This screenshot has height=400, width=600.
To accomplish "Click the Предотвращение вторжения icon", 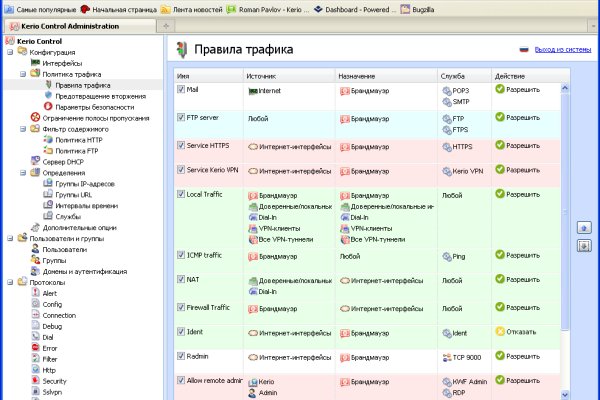I will point(47,96).
